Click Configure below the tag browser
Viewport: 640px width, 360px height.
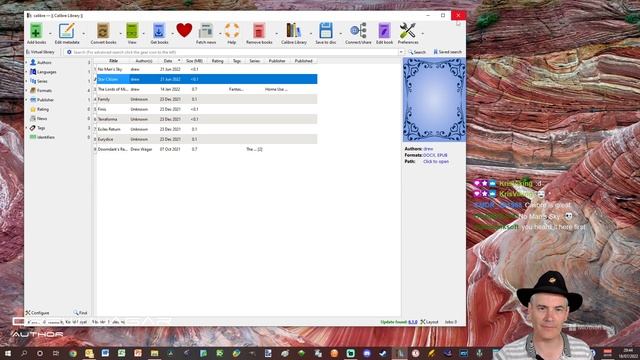[37, 313]
